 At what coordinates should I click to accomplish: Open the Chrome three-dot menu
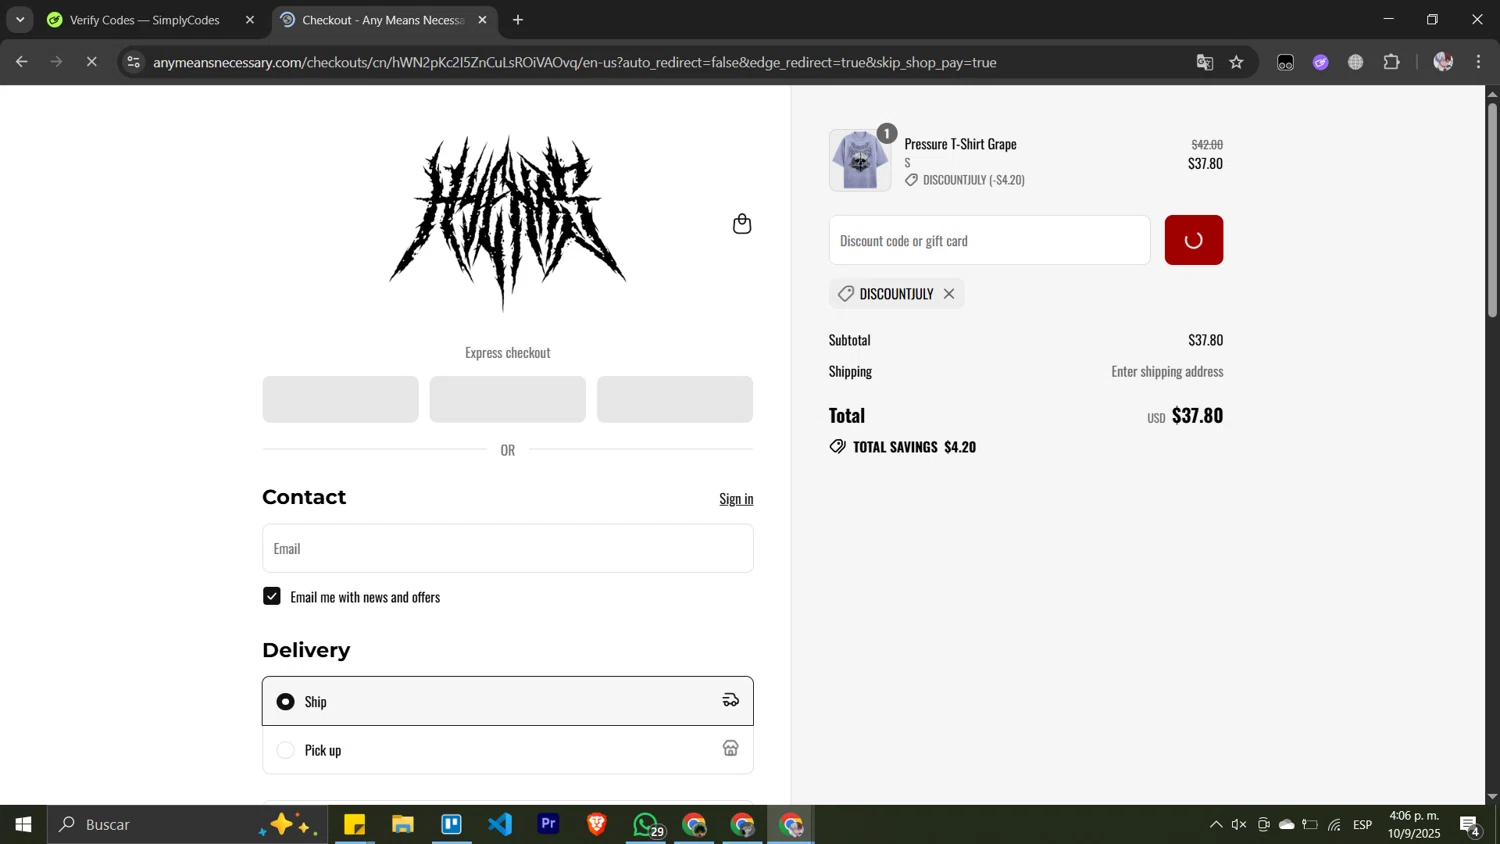(x=1479, y=62)
